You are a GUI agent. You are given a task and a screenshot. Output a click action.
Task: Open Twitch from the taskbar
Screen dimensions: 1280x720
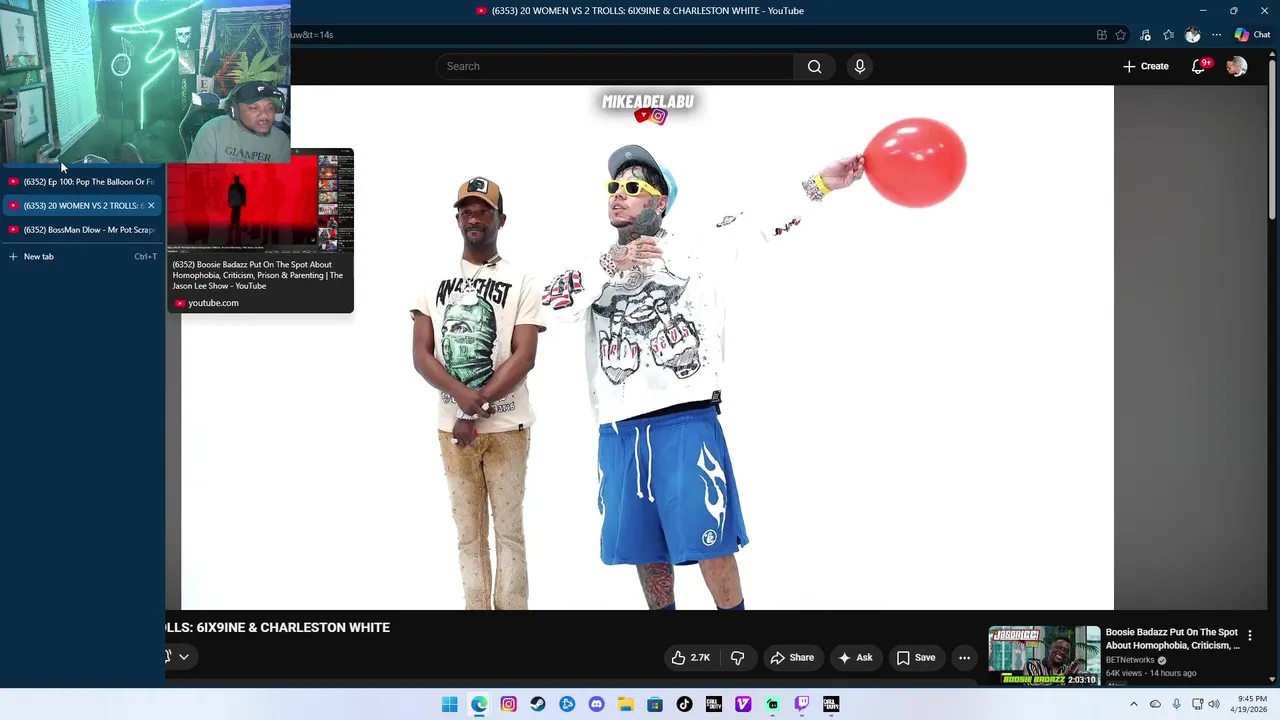[x=801, y=704]
